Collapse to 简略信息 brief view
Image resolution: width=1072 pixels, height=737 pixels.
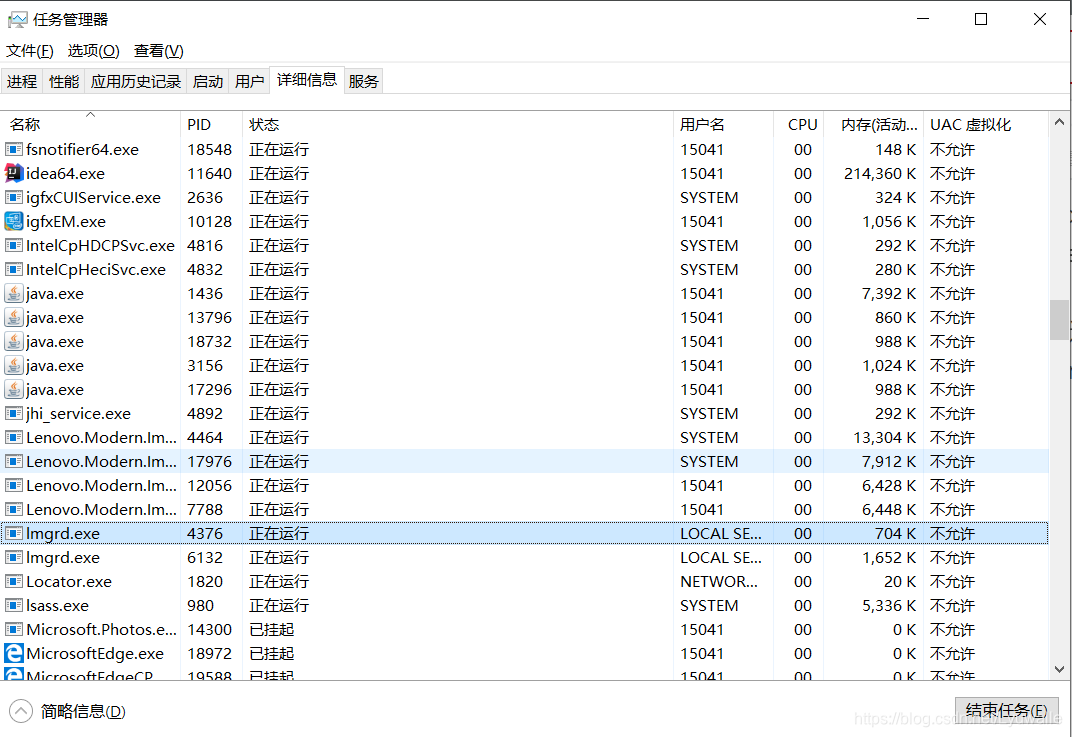pos(67,711)
